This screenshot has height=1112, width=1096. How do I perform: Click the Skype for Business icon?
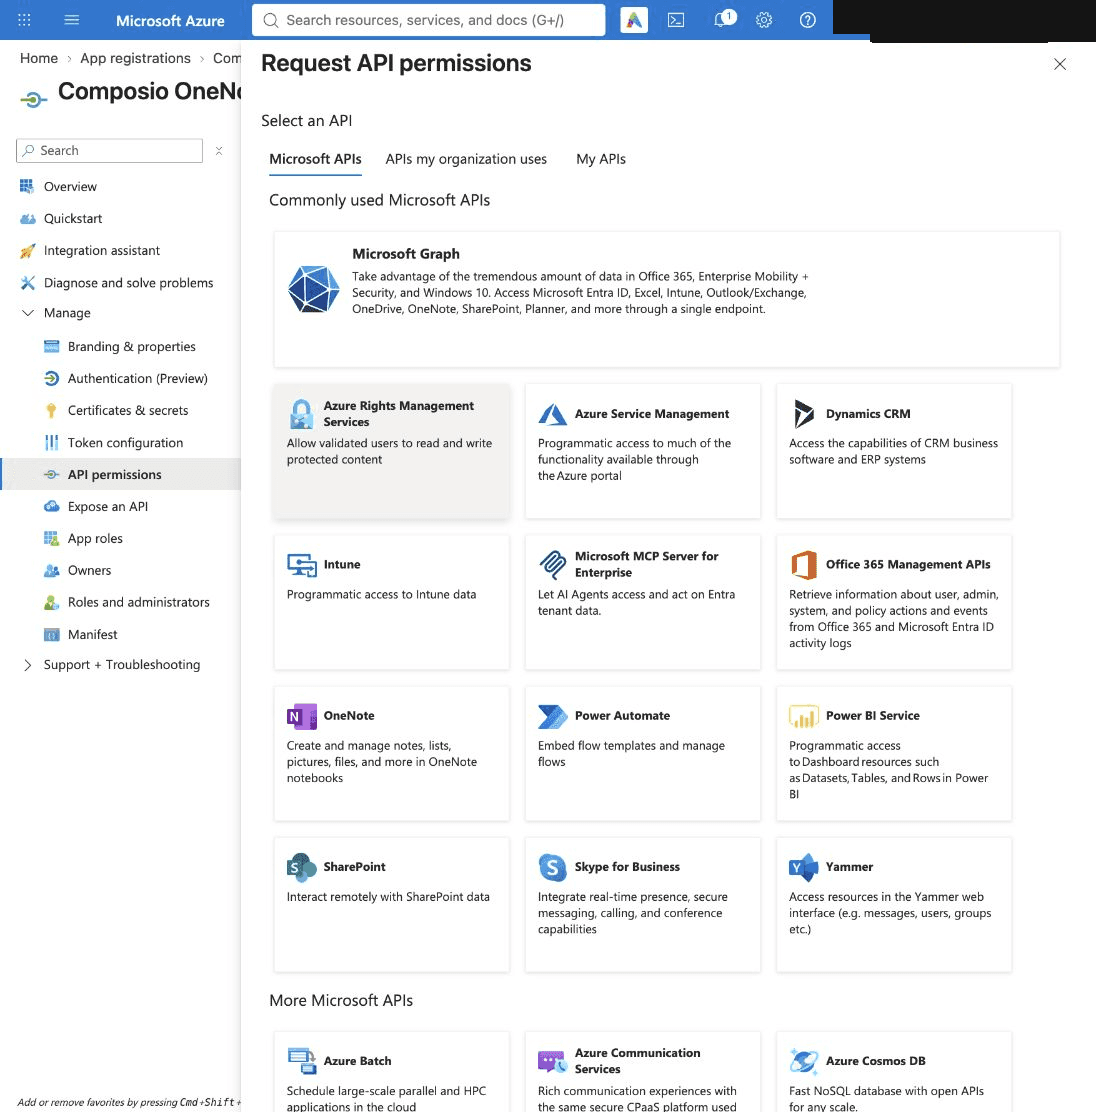[553, 867]
